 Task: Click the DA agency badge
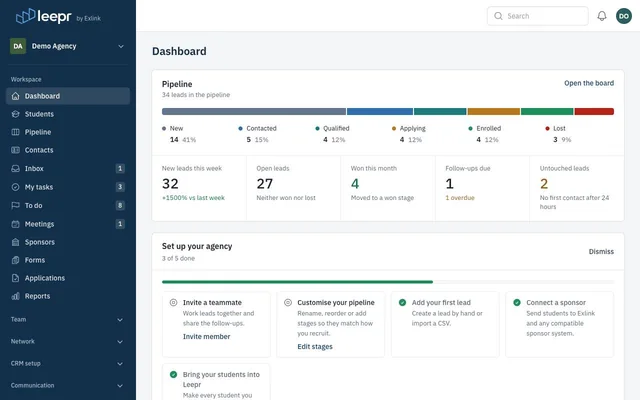click(18, 46)
